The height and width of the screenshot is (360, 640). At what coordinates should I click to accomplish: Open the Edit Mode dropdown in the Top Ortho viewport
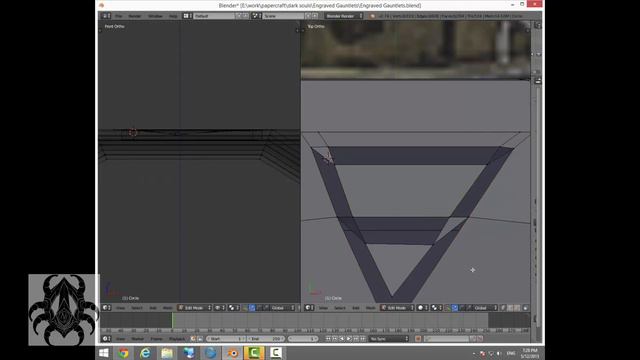click(x=397, y=308)
